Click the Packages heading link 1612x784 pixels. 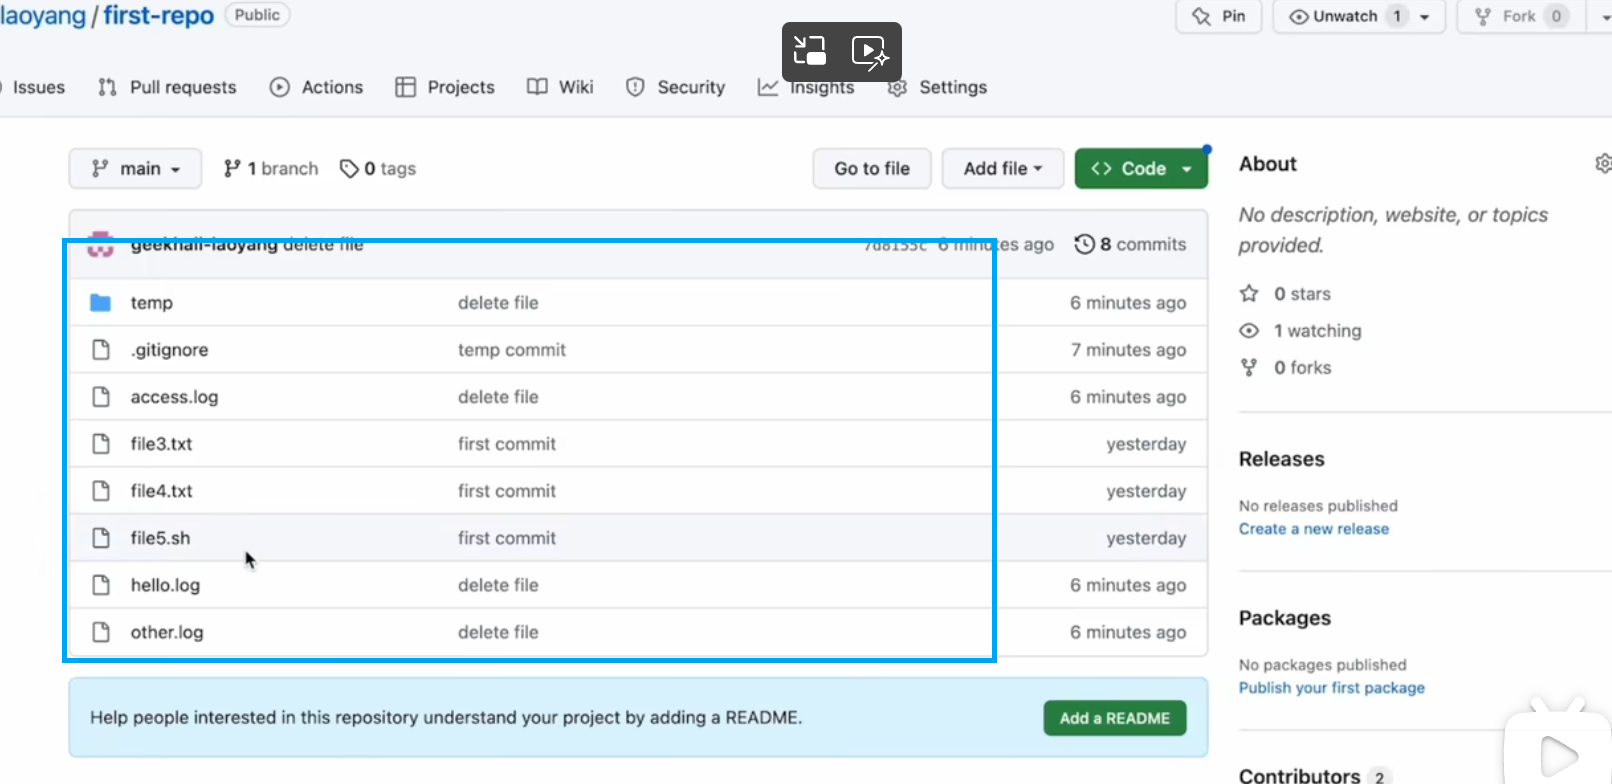1285,618
